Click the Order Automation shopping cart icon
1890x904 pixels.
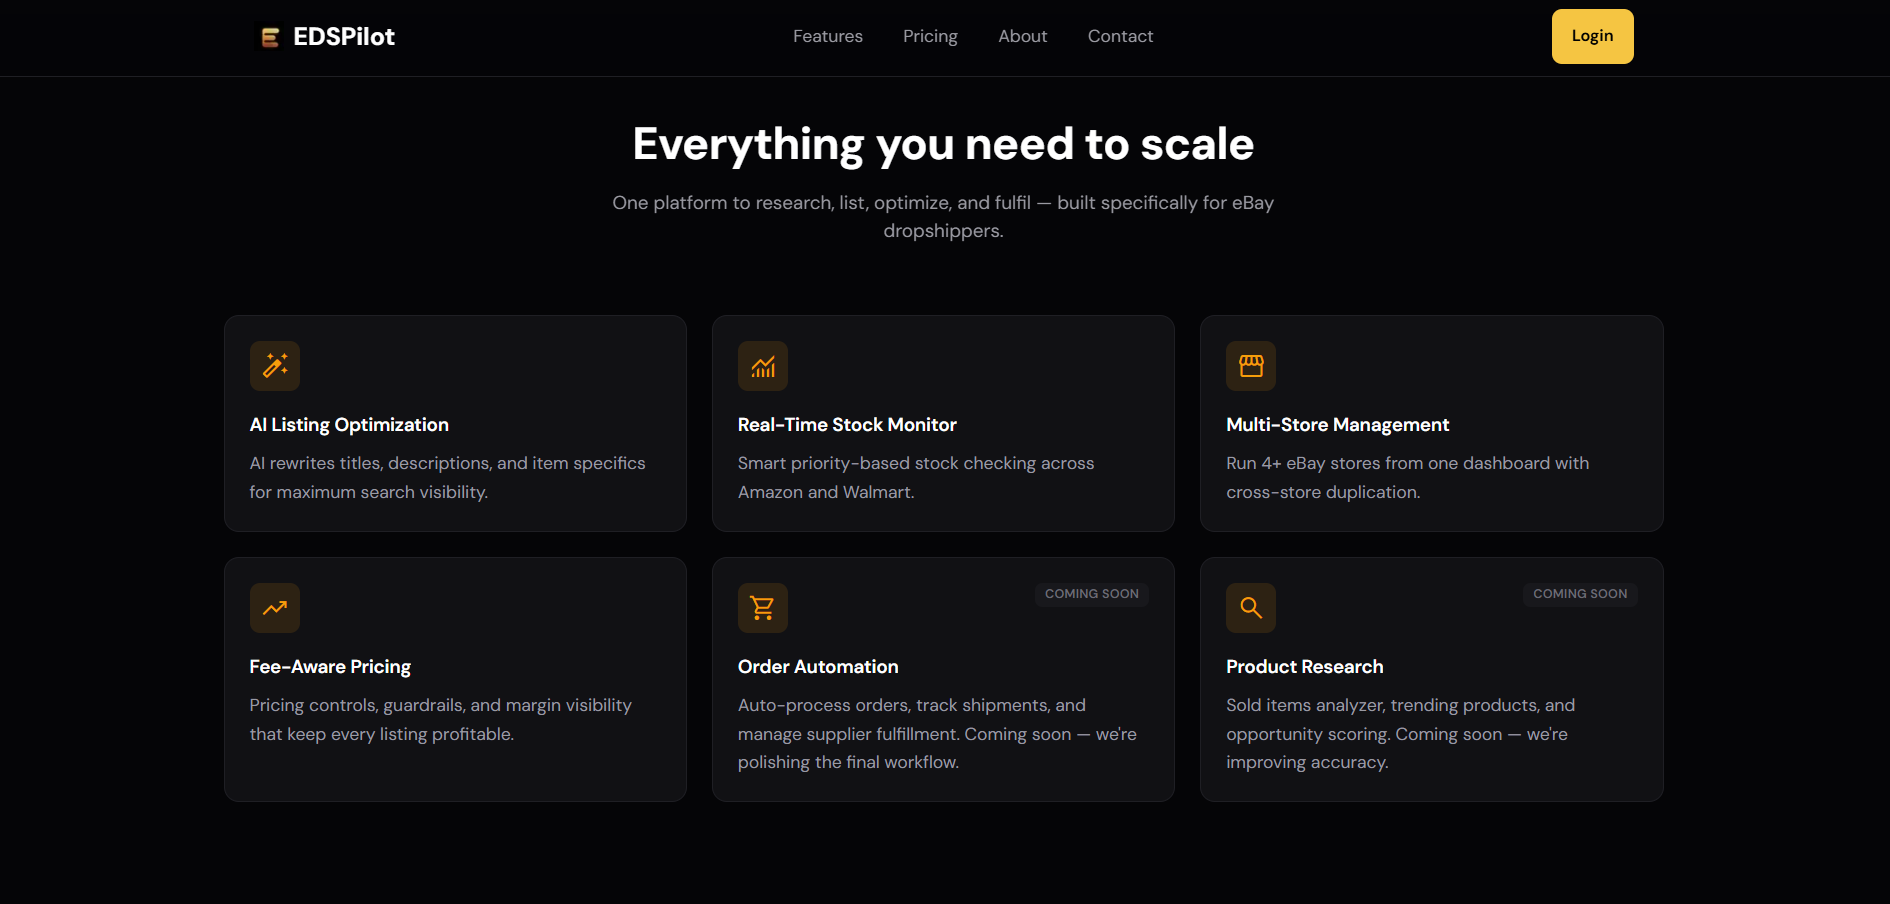click(x=762, y=608)
